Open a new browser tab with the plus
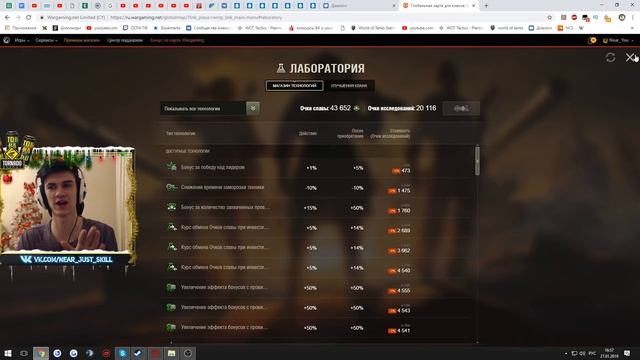This screenshot has height=360, width=640. [486, 6]
